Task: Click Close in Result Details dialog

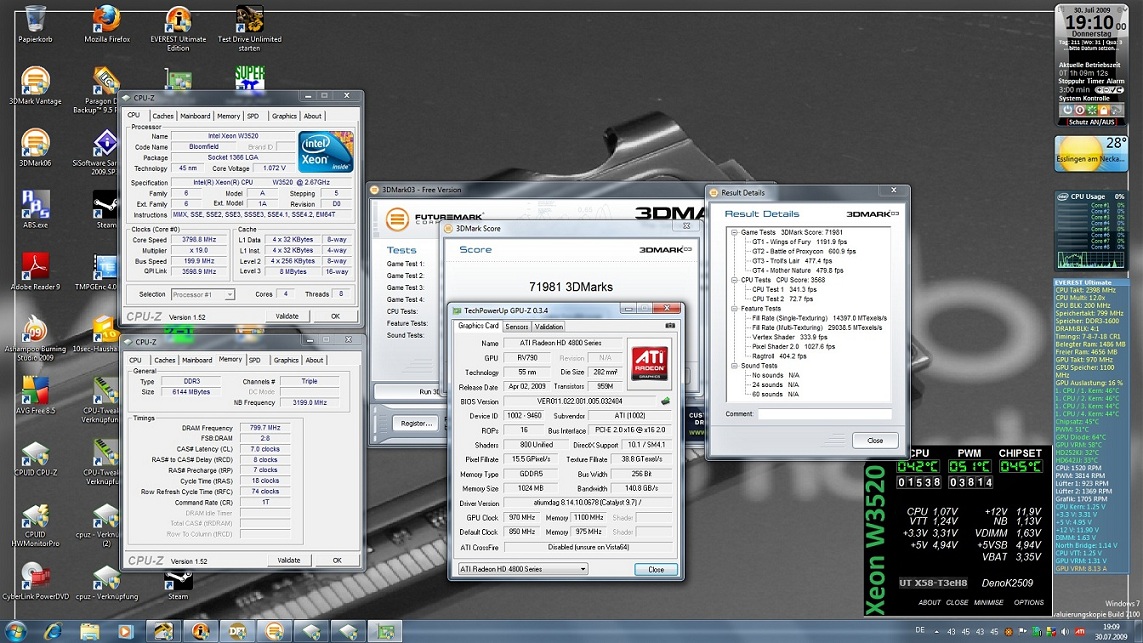Action: [875, 440]
